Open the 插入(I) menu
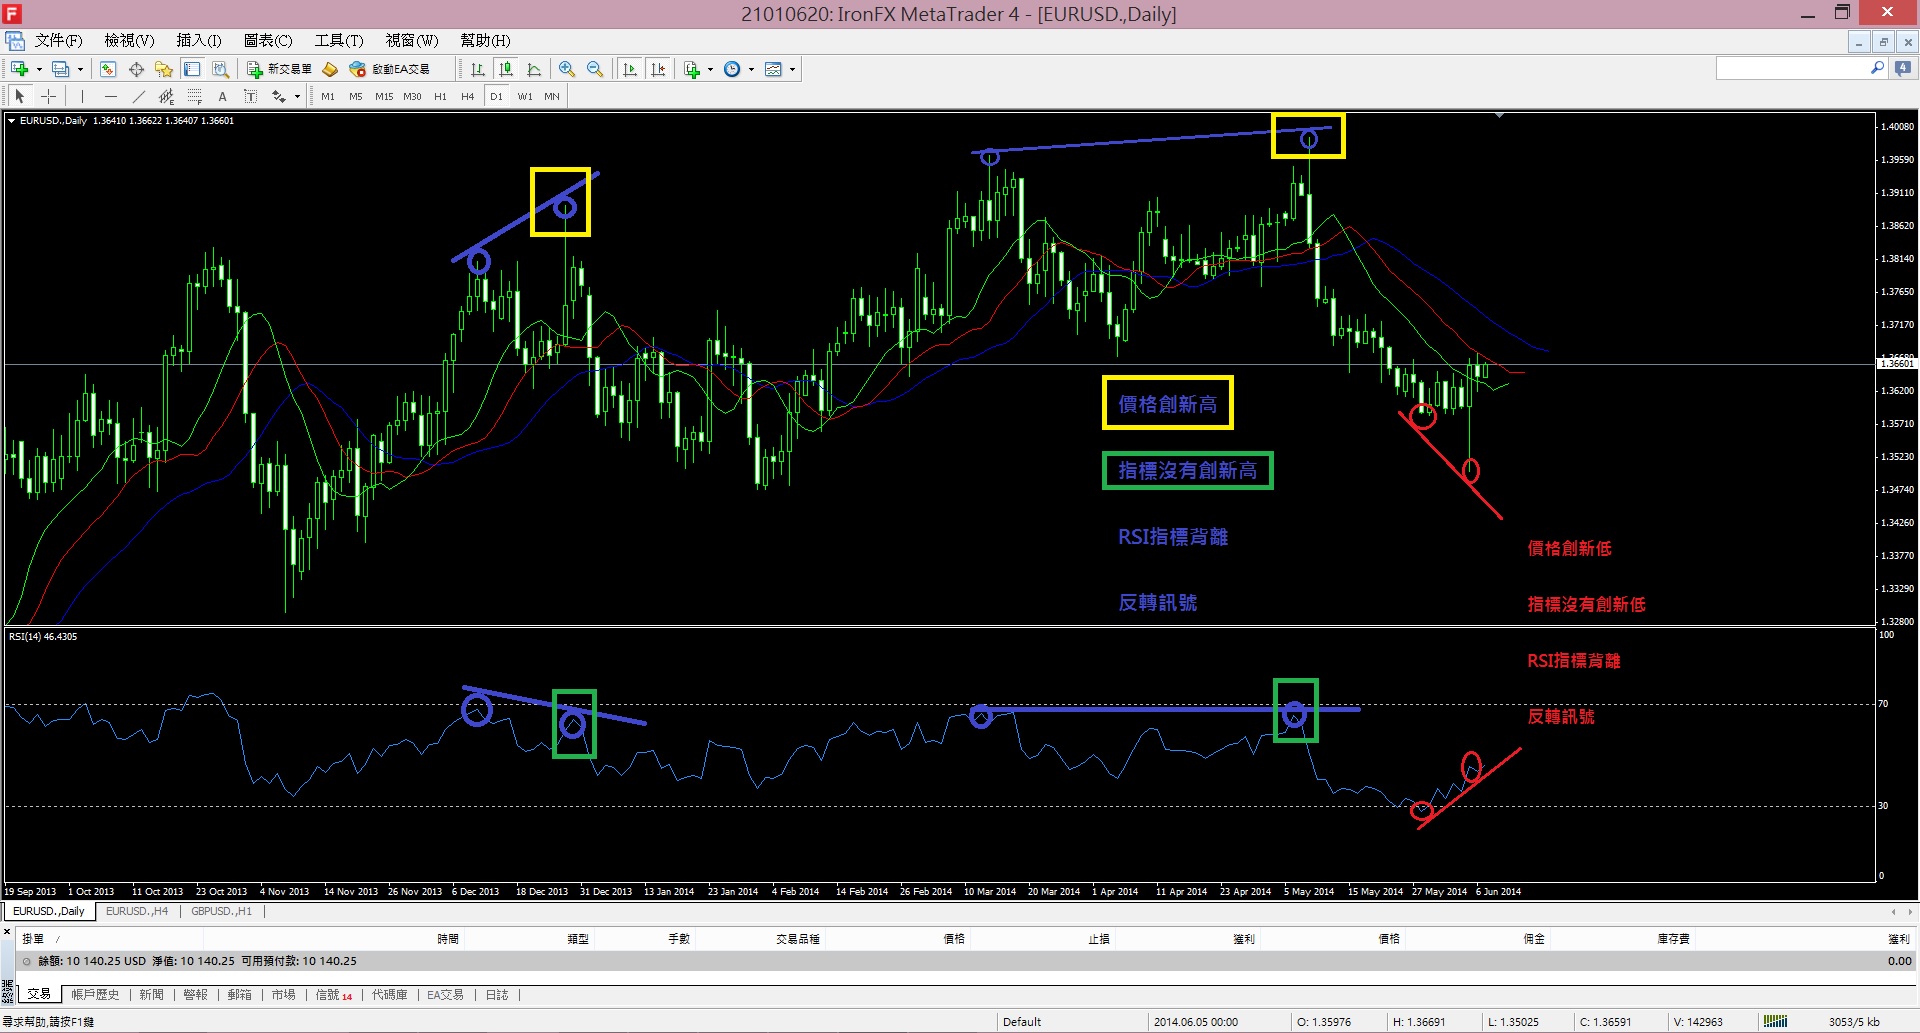Screen dimensions: 1920x1033 click(x=198, y=40)
